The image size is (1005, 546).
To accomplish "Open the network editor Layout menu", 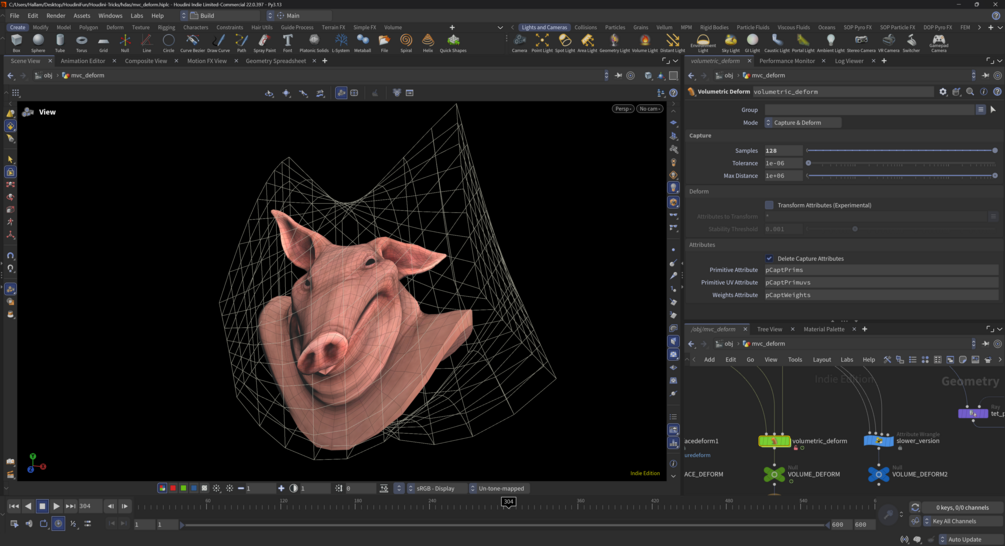I will 822,360.
